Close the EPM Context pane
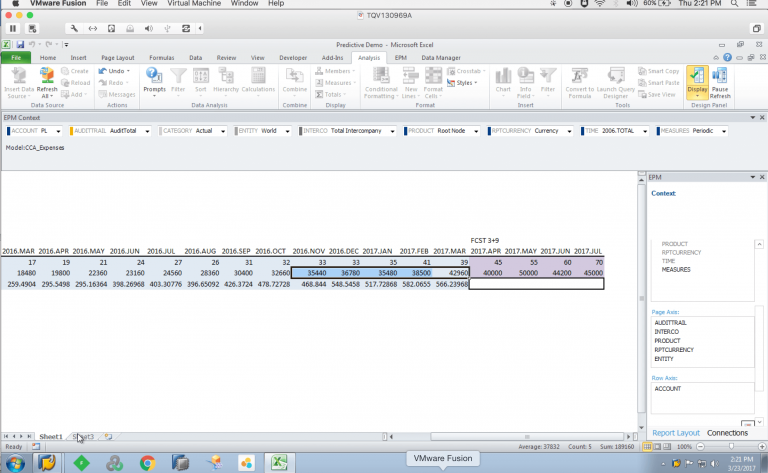Image resolution: width=768 pixels, height=473 pixels. [762, 118]
